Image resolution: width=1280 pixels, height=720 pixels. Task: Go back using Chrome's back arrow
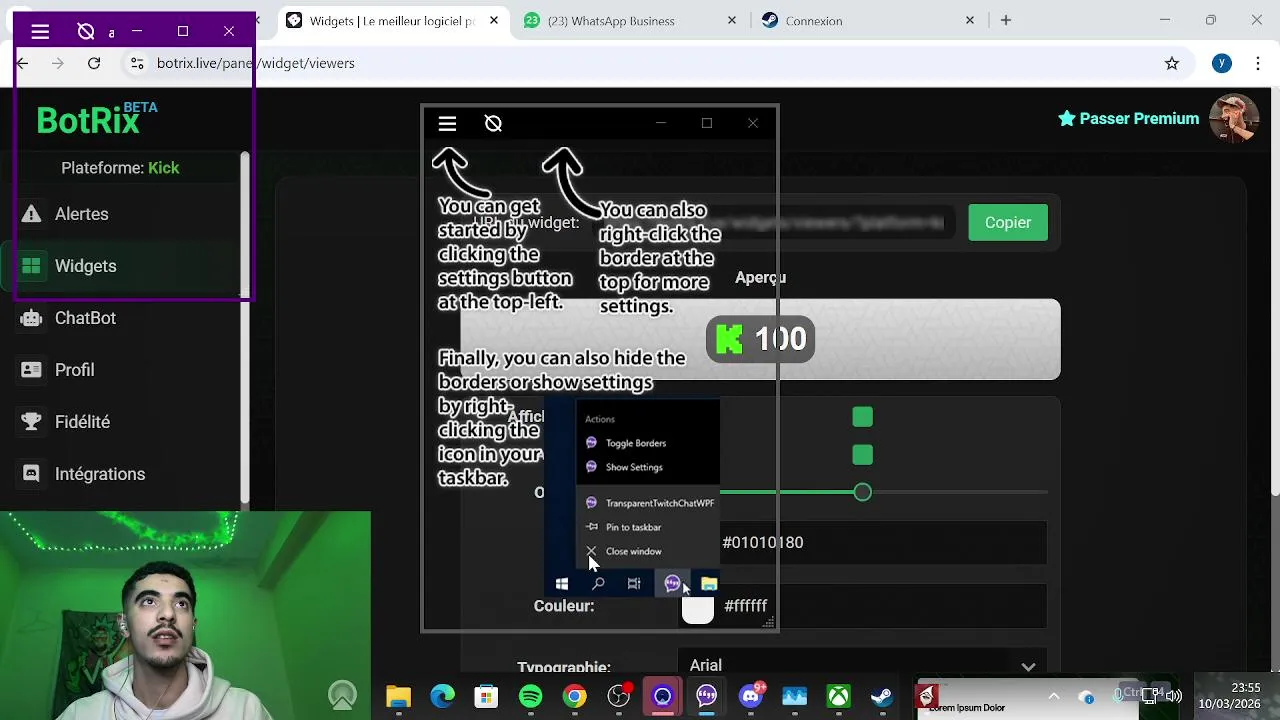point(22,63)
